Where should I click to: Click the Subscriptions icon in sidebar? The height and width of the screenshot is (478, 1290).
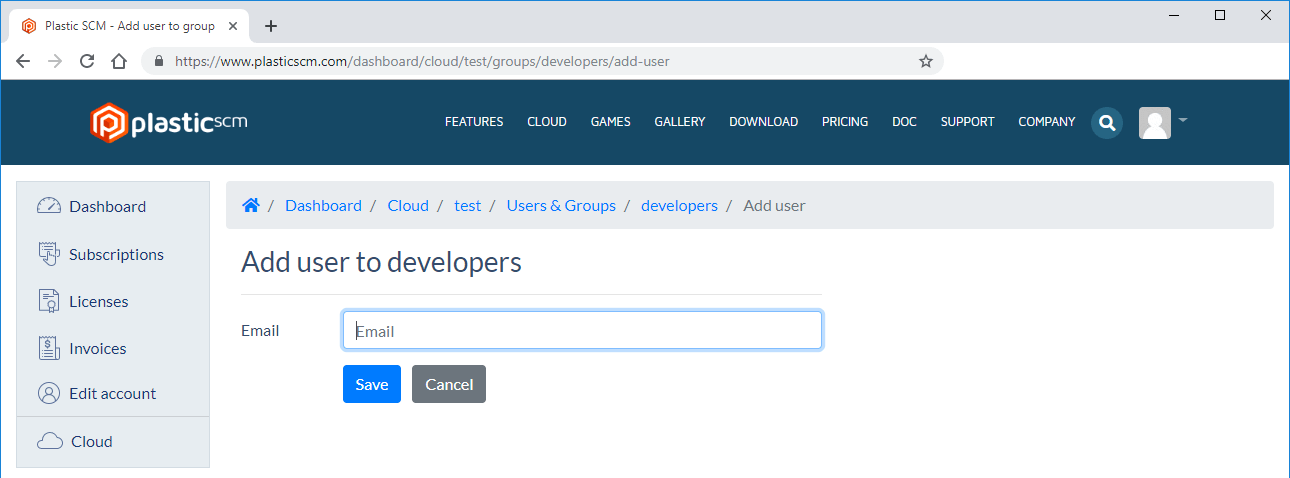tap(49, 254)
